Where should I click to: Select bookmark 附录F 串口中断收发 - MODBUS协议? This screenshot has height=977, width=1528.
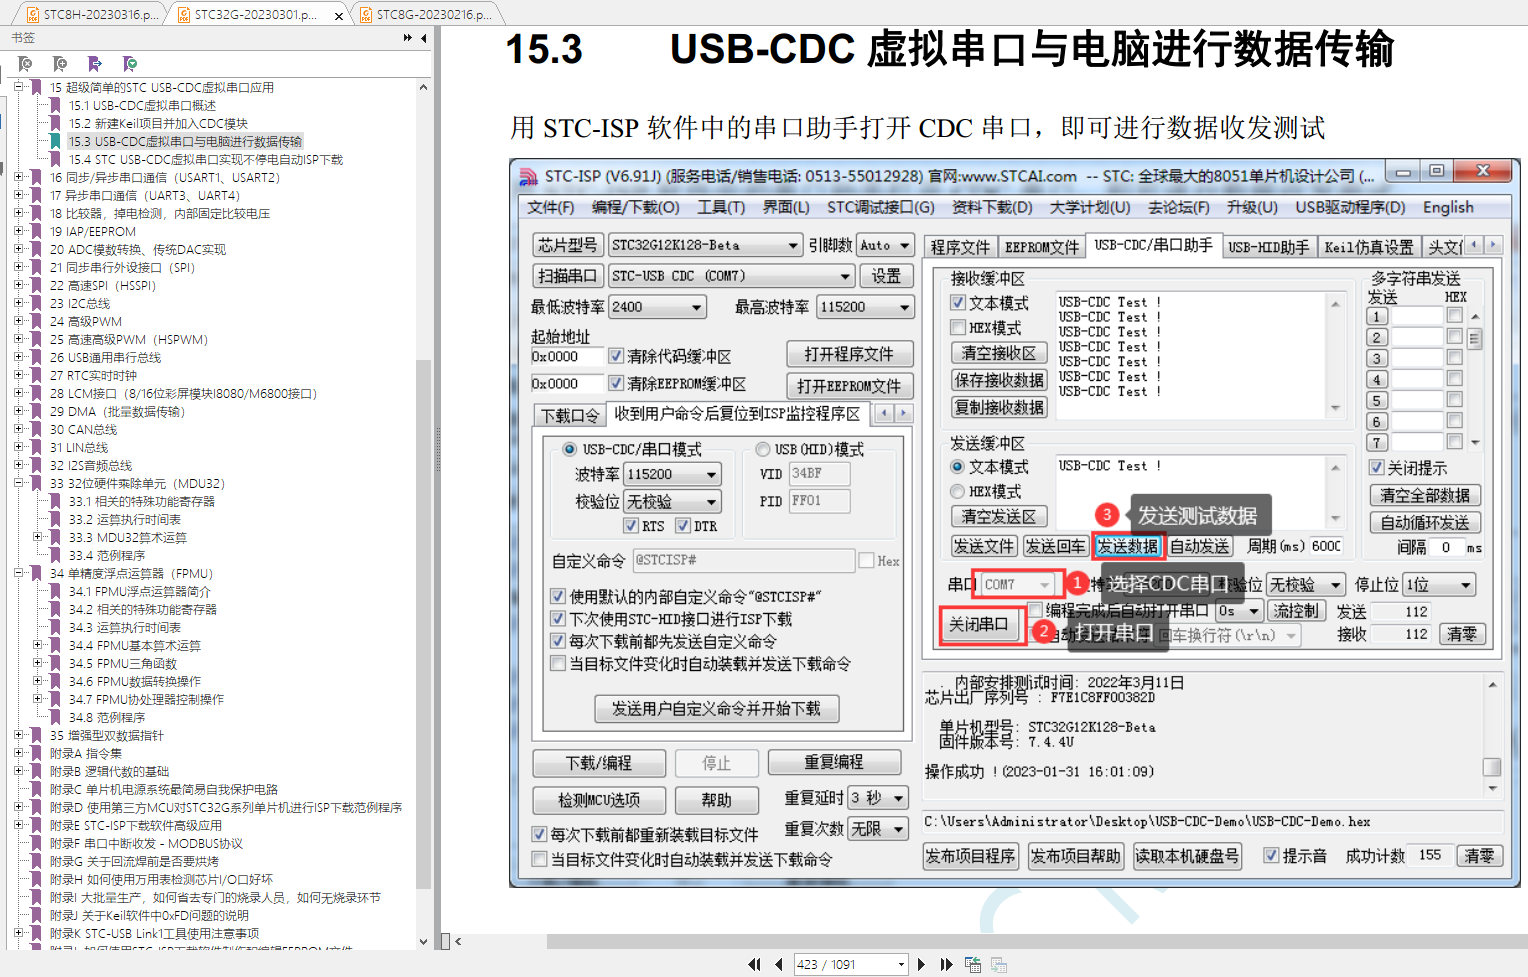(x=146, y=843)
